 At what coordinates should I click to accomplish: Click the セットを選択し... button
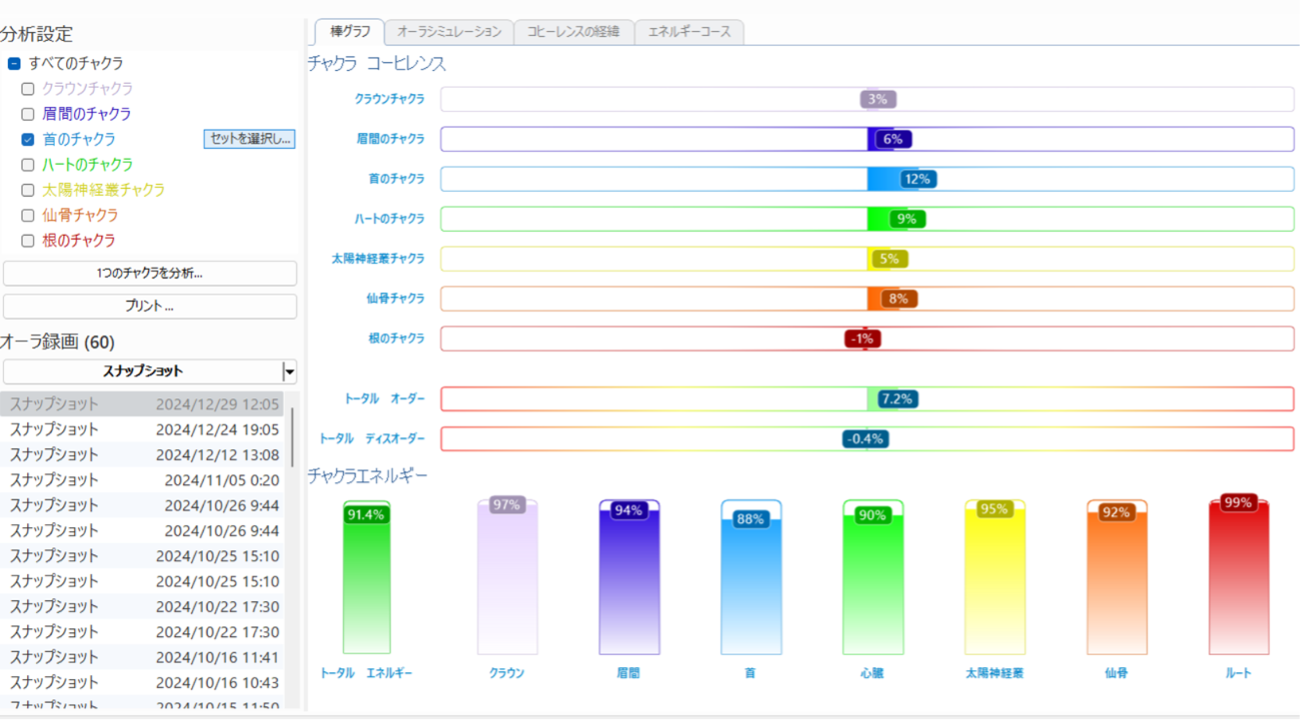(x=250, y=139)
